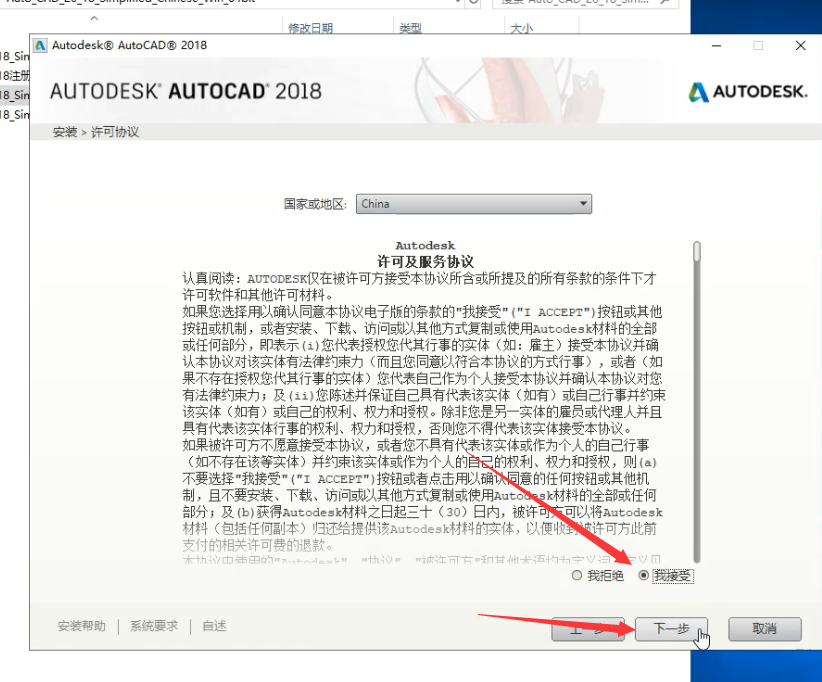Select the 我接受 (I Accept) radio button
This screenshot has height=682, width=822.
(644, 576)
